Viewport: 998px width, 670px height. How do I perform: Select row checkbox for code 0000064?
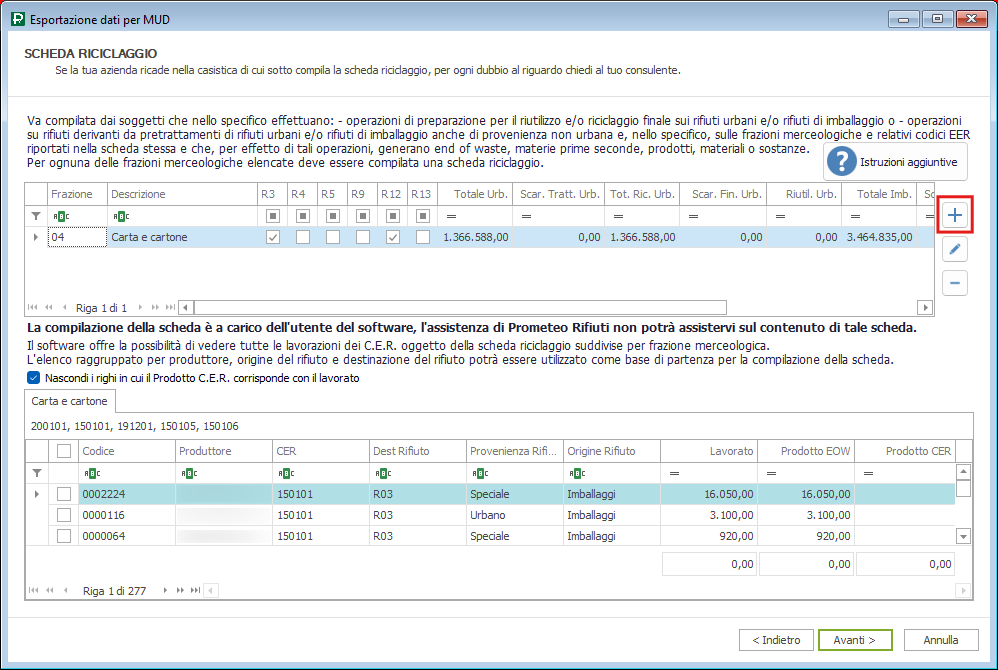[64, 536]
